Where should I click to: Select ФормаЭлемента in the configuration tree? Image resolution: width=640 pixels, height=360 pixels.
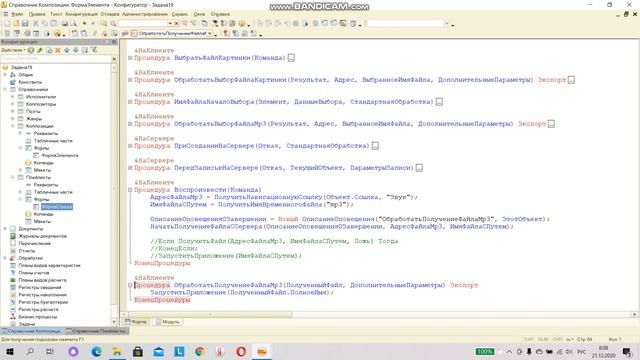click(60, 156)
